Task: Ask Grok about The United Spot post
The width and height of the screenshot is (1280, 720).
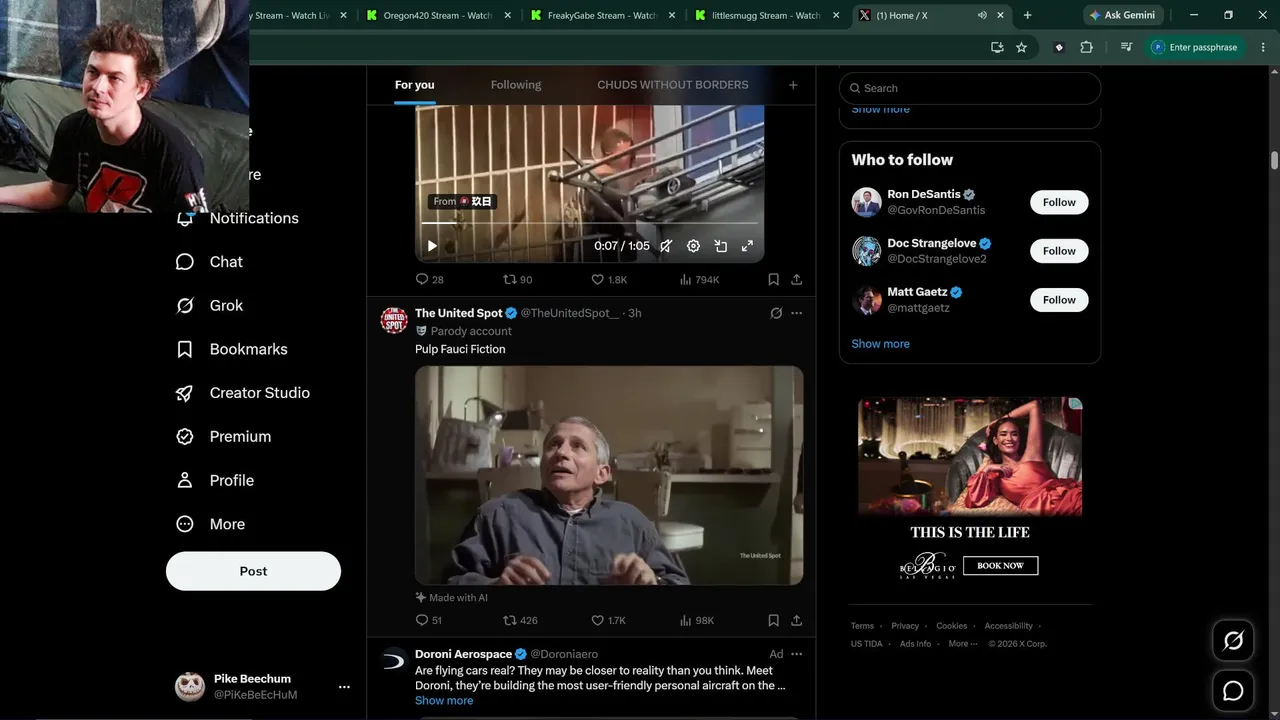Action: [776, 313]
